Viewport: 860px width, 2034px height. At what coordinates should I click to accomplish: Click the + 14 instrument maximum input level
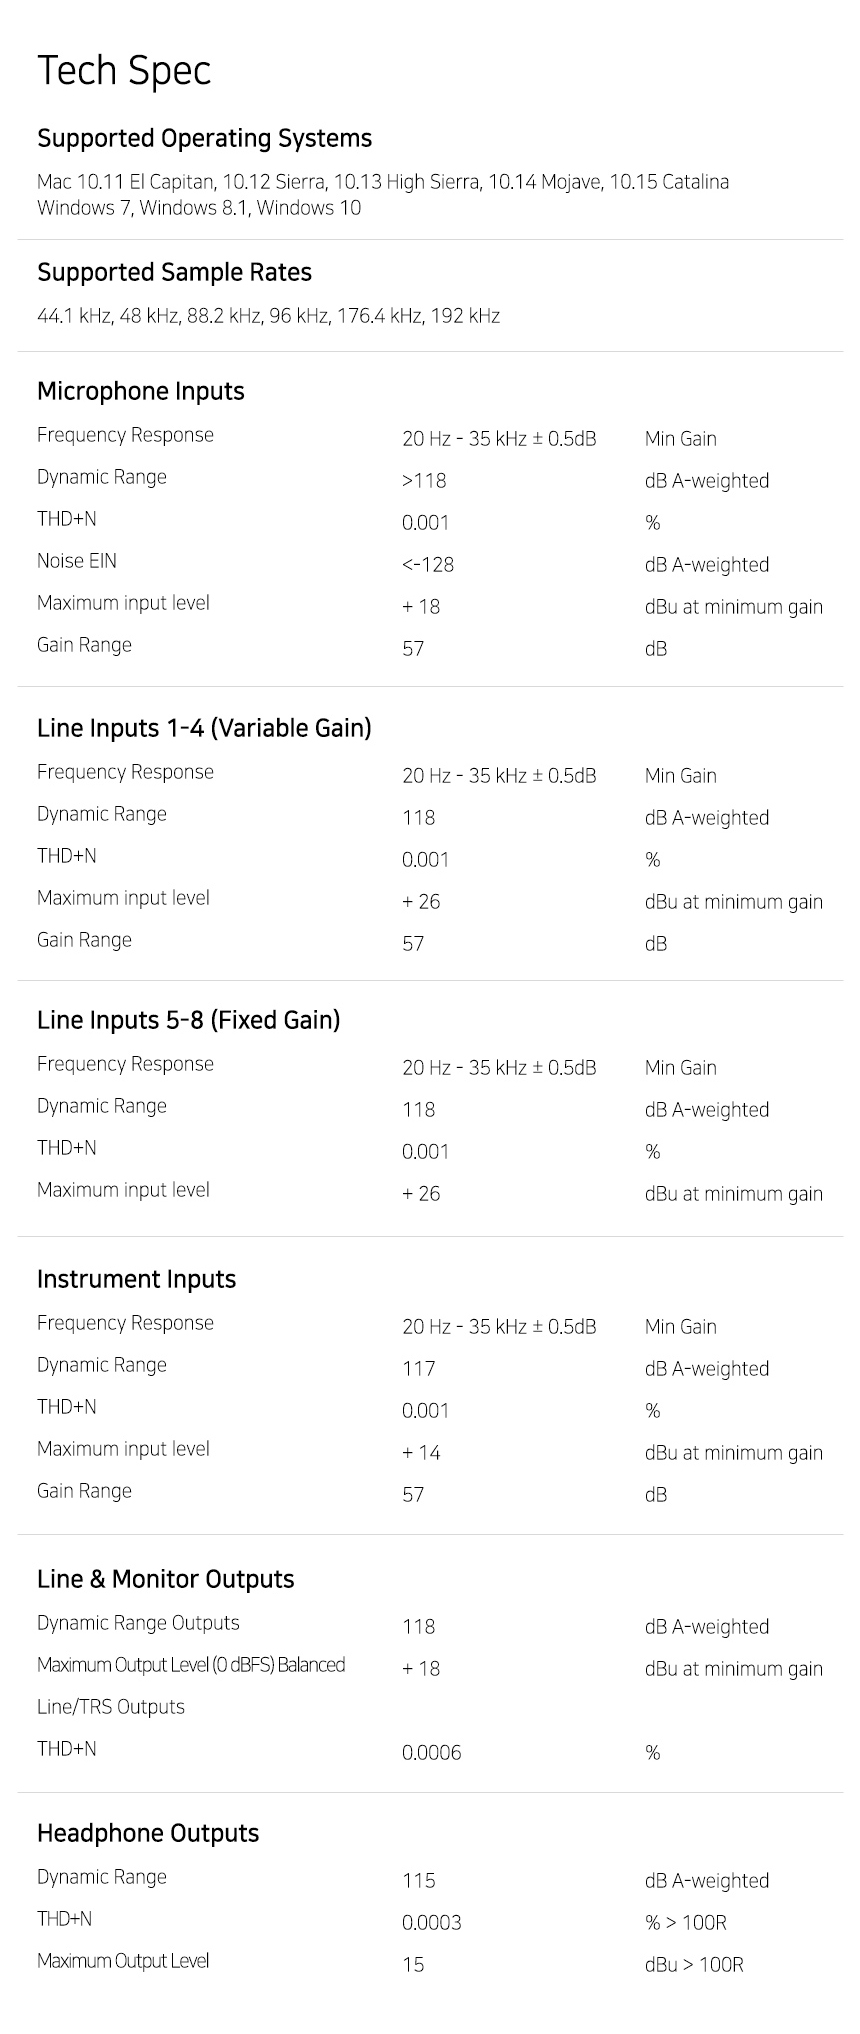[421, 1453]
